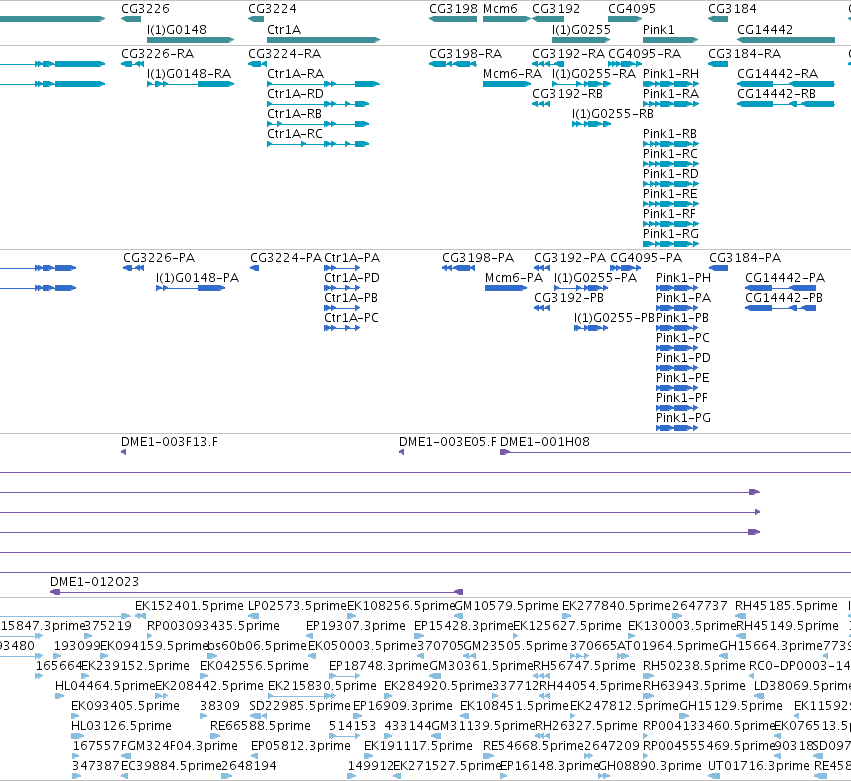Image resolution: width=851 pixels, height=781 pixels.
Task: Open the Pink1-PD protein label
Action: [683, 358]
